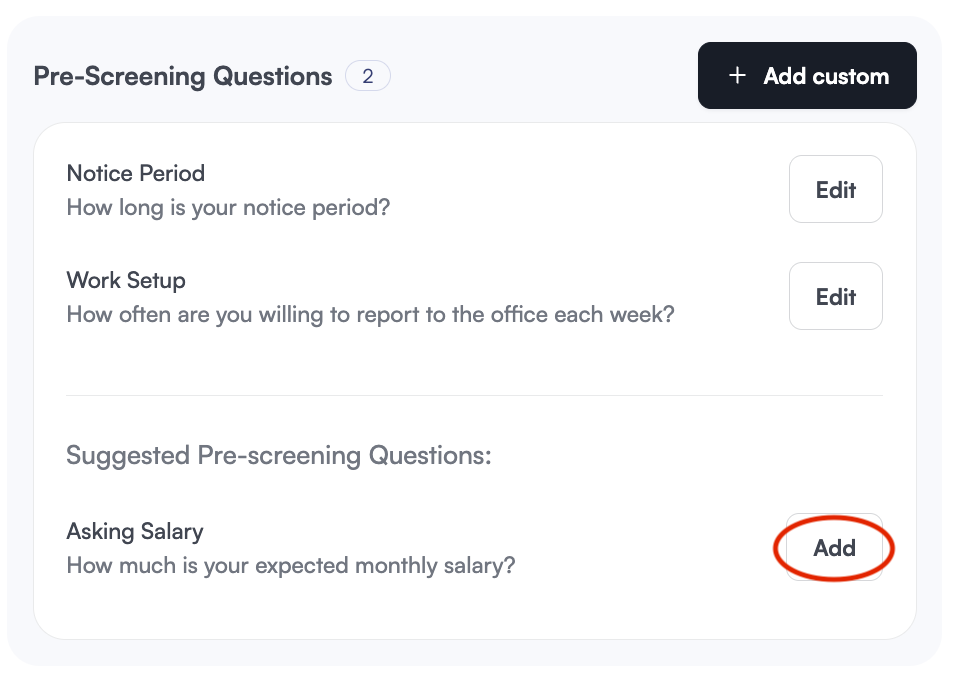
Task: Click the Pre-Screening Questions heading
Action: click(x=182, y=75)
